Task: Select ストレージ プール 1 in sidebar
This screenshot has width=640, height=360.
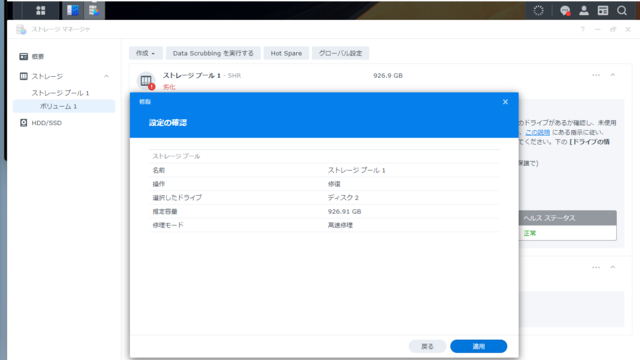Action: click(x=60, y=93)
